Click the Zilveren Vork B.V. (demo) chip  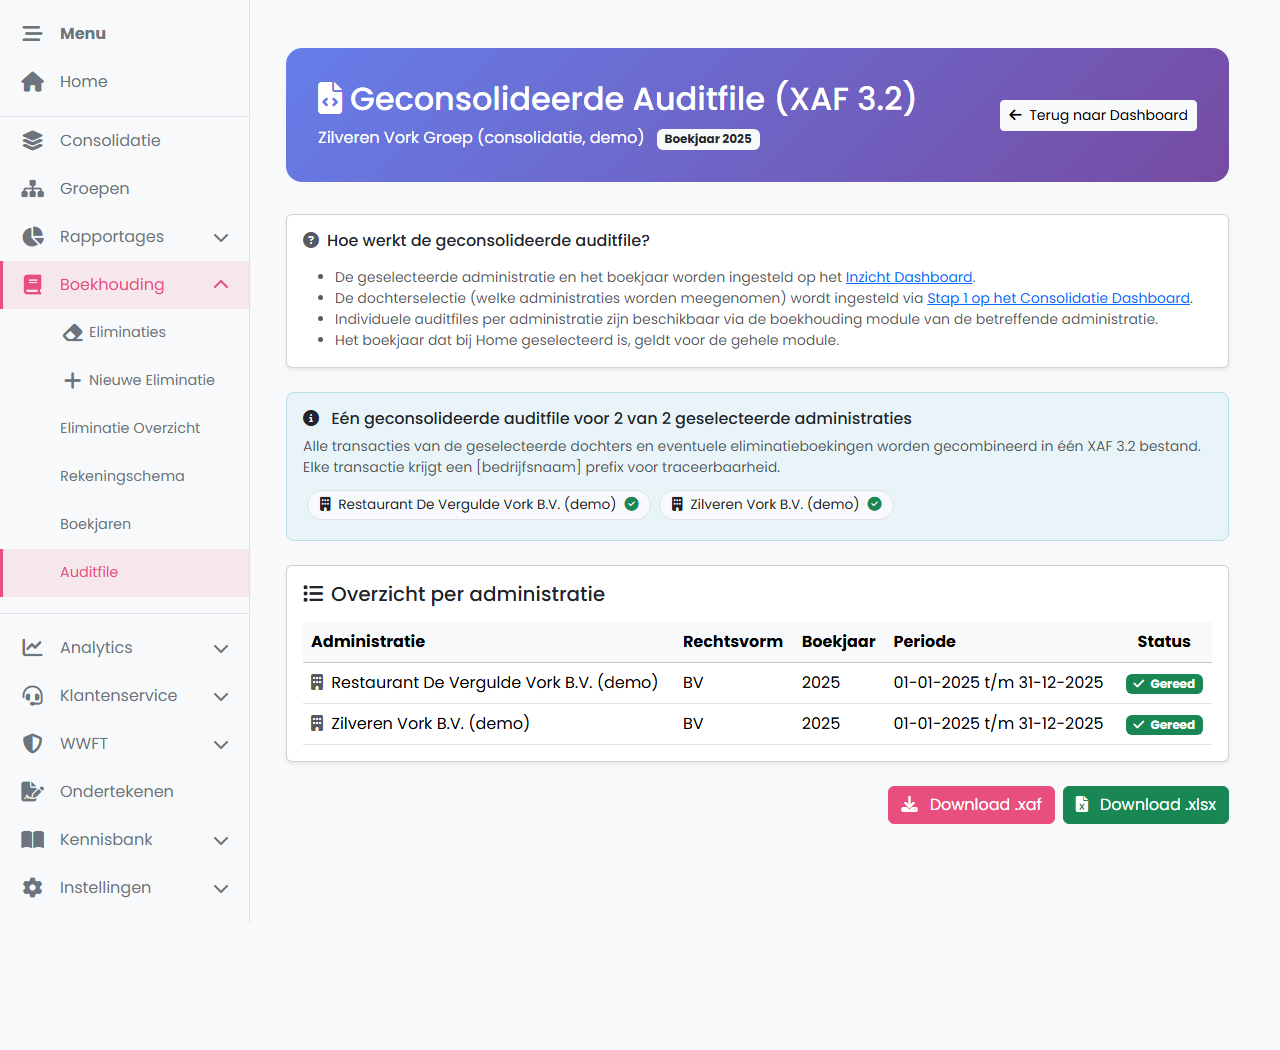pos(776,505)
